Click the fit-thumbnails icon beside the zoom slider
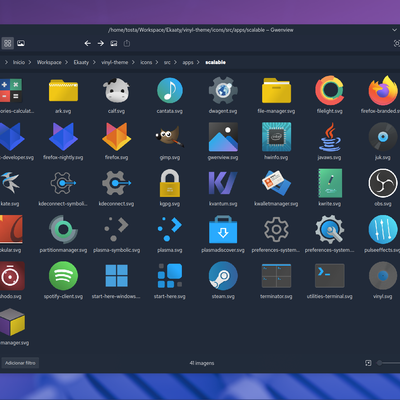 pos(368,363)
